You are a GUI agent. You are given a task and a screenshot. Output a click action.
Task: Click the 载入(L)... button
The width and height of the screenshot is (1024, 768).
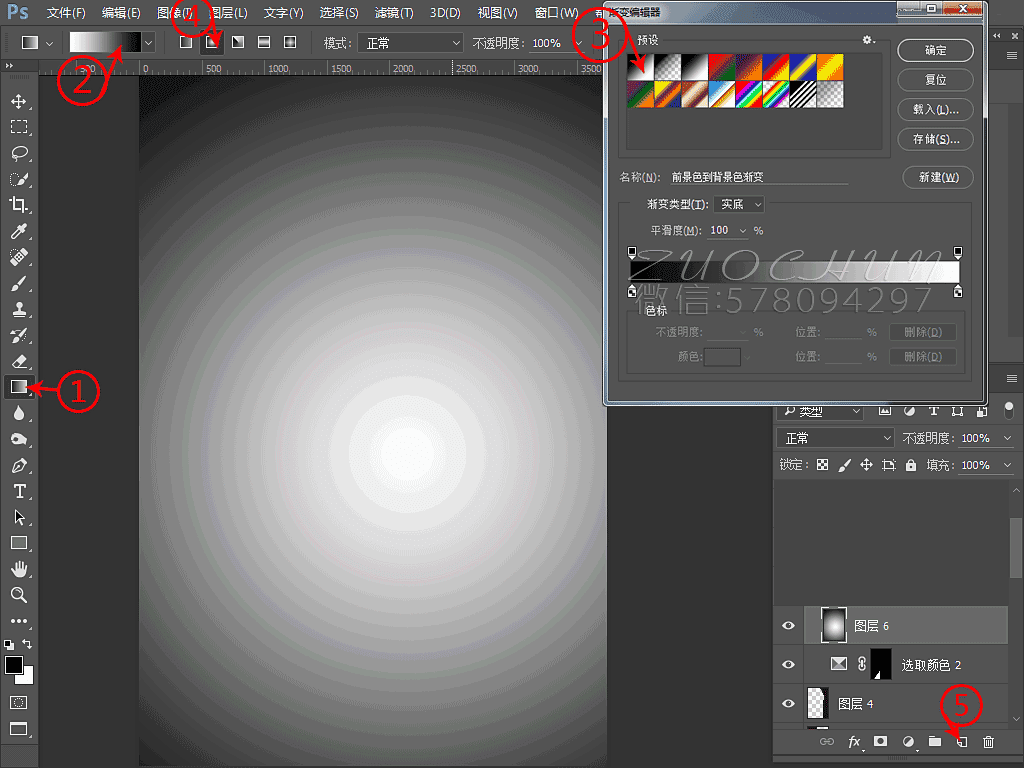(935, 109)
